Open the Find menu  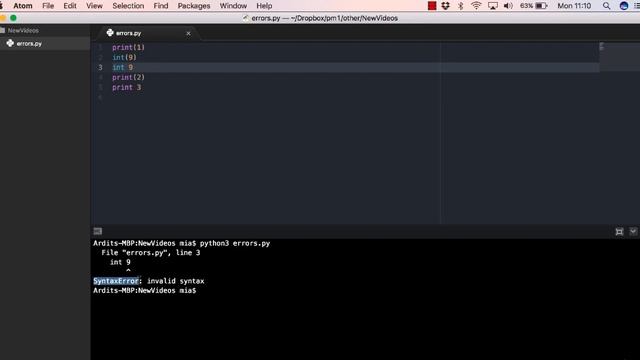coord(160,6)
